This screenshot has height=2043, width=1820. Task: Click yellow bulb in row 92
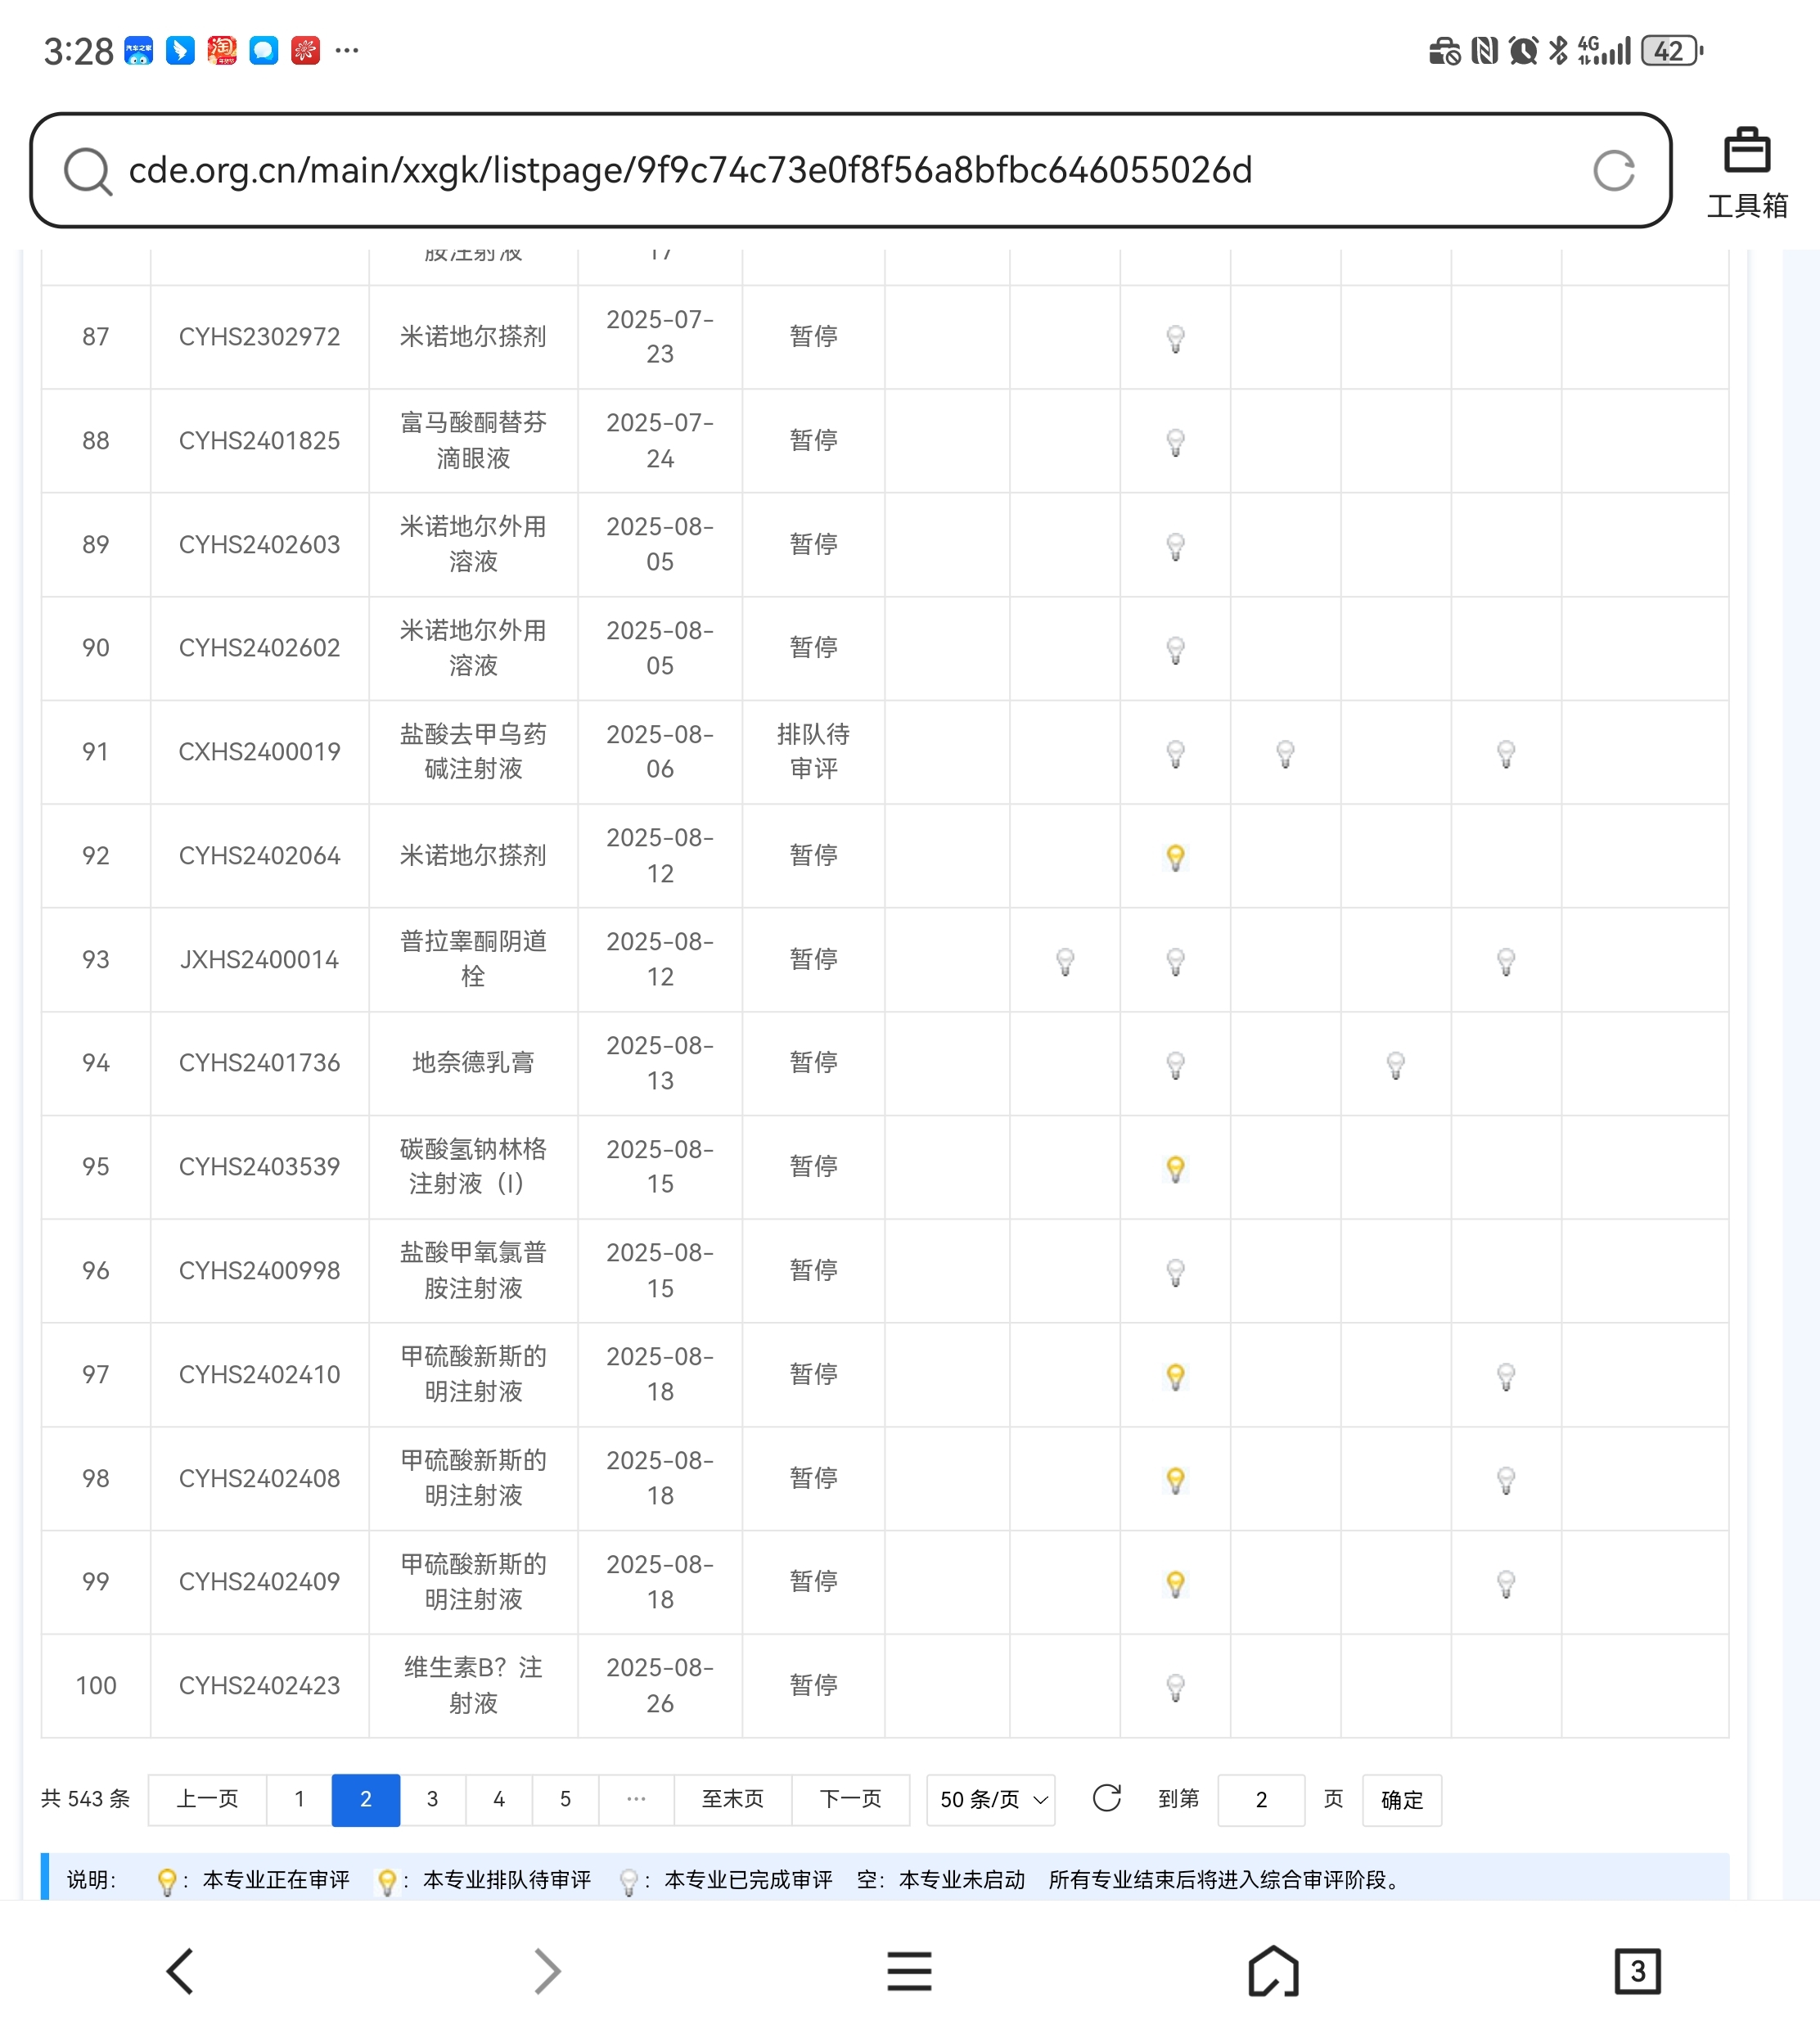(1176, 857)
